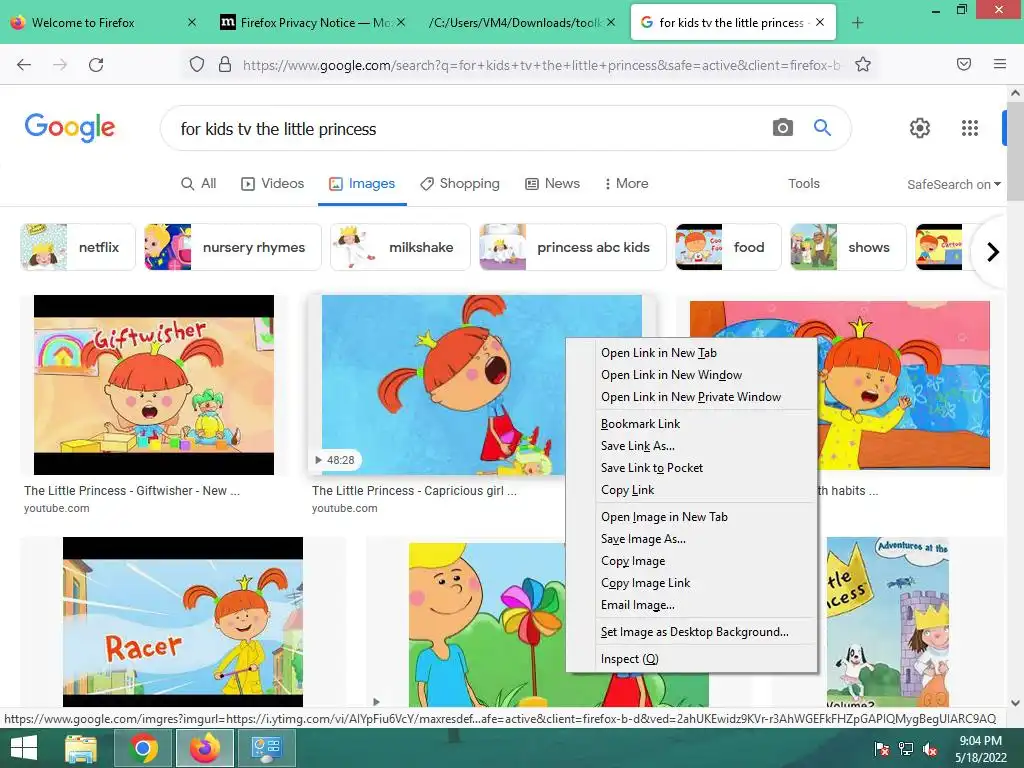This screenshot has width=1024, height=768.
Task: Open File Explorer from the taskbar
Action: tap(81, 748)
